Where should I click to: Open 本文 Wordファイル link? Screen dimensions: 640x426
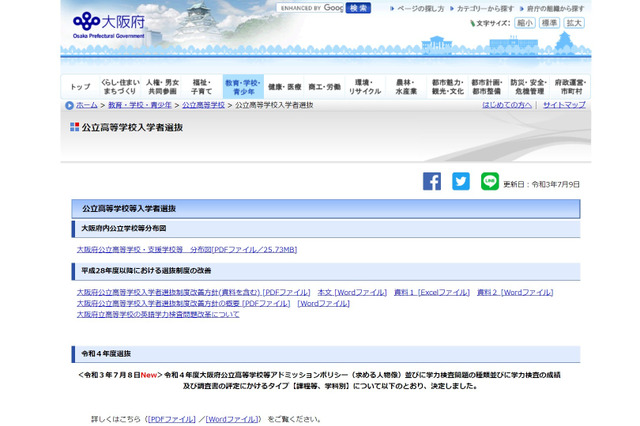click(352, 292)
